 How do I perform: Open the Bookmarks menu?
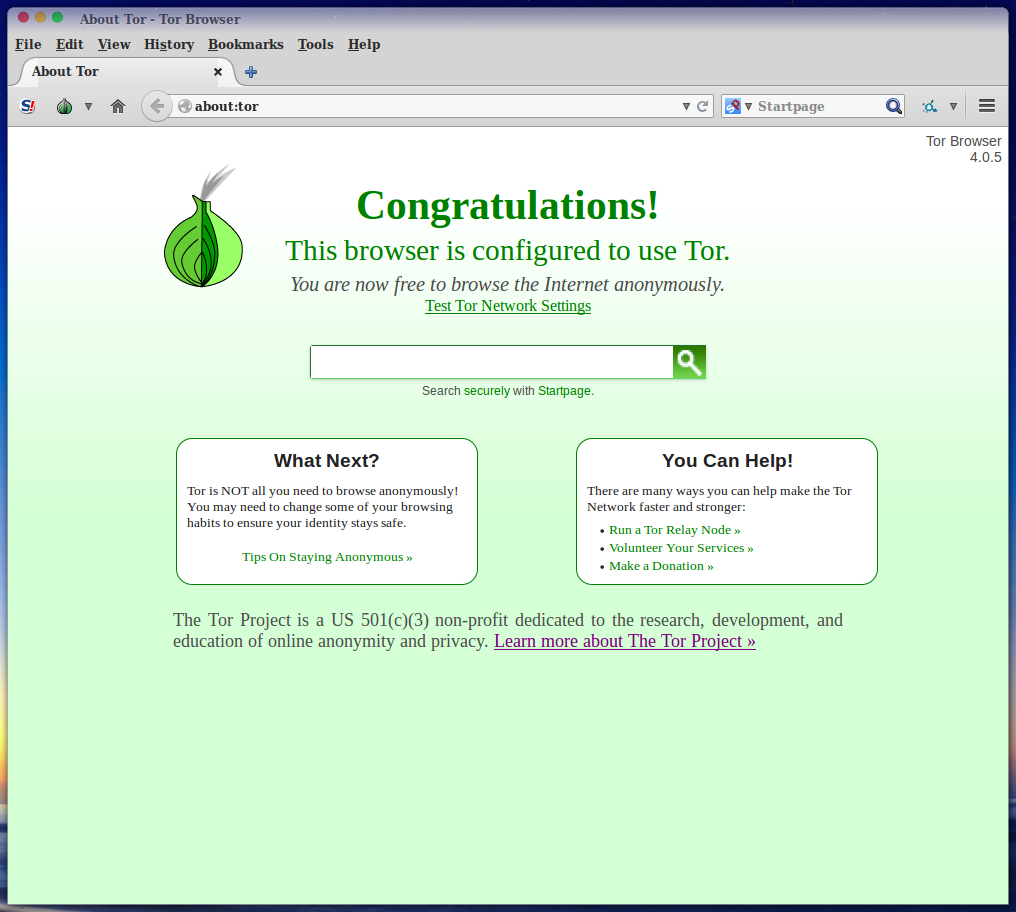[x=246, y=44]
